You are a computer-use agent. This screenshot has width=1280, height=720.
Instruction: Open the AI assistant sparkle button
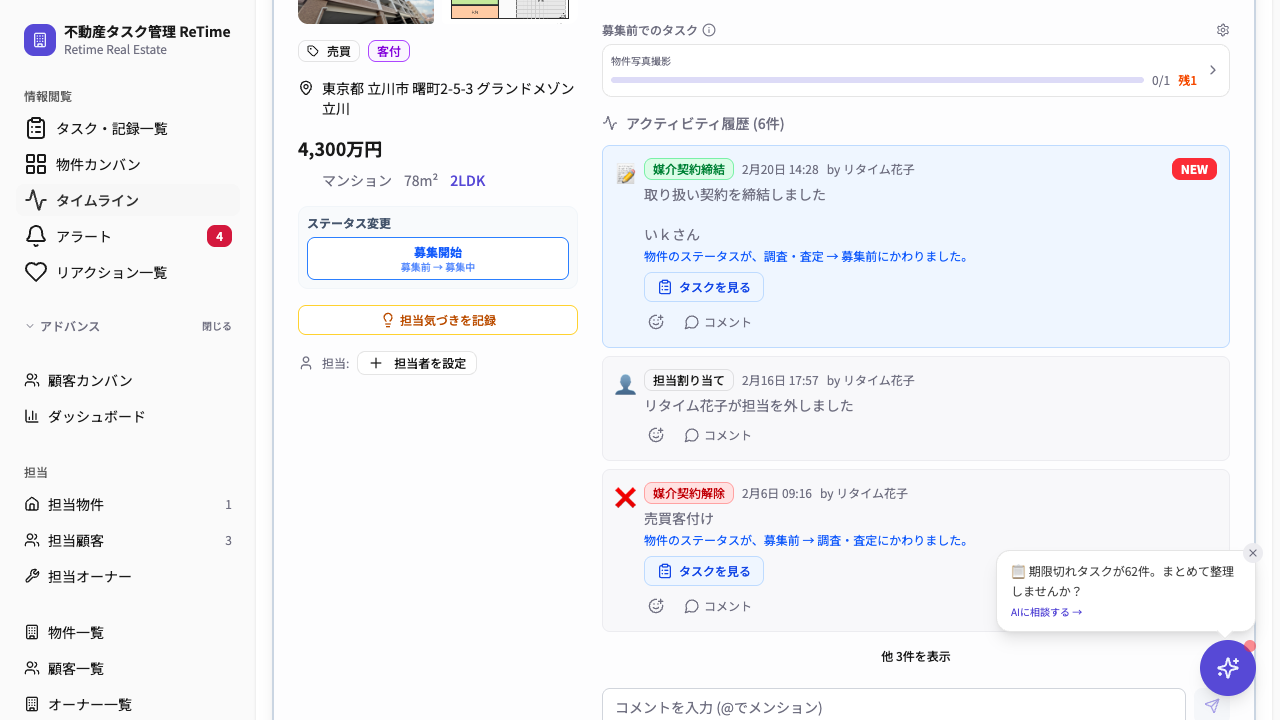[1228, 668]
